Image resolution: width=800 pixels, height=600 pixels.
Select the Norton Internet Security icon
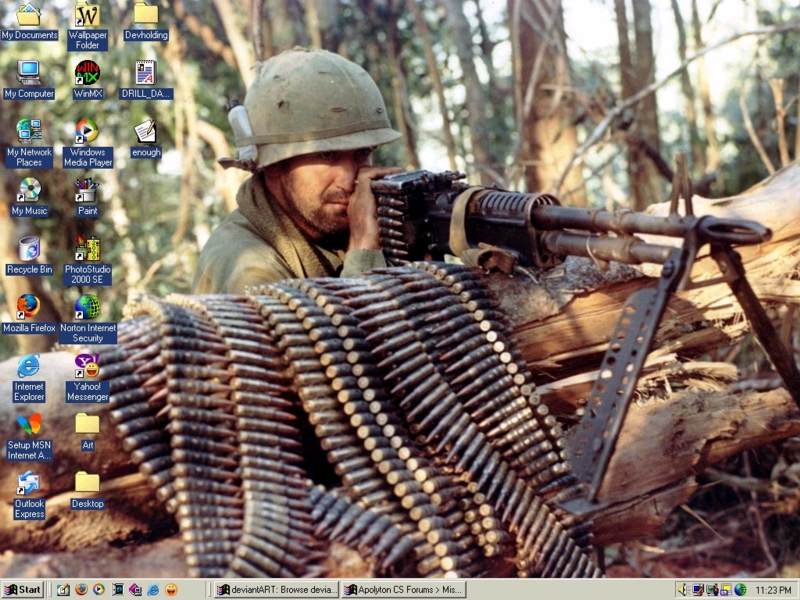[x=87, y=307]
